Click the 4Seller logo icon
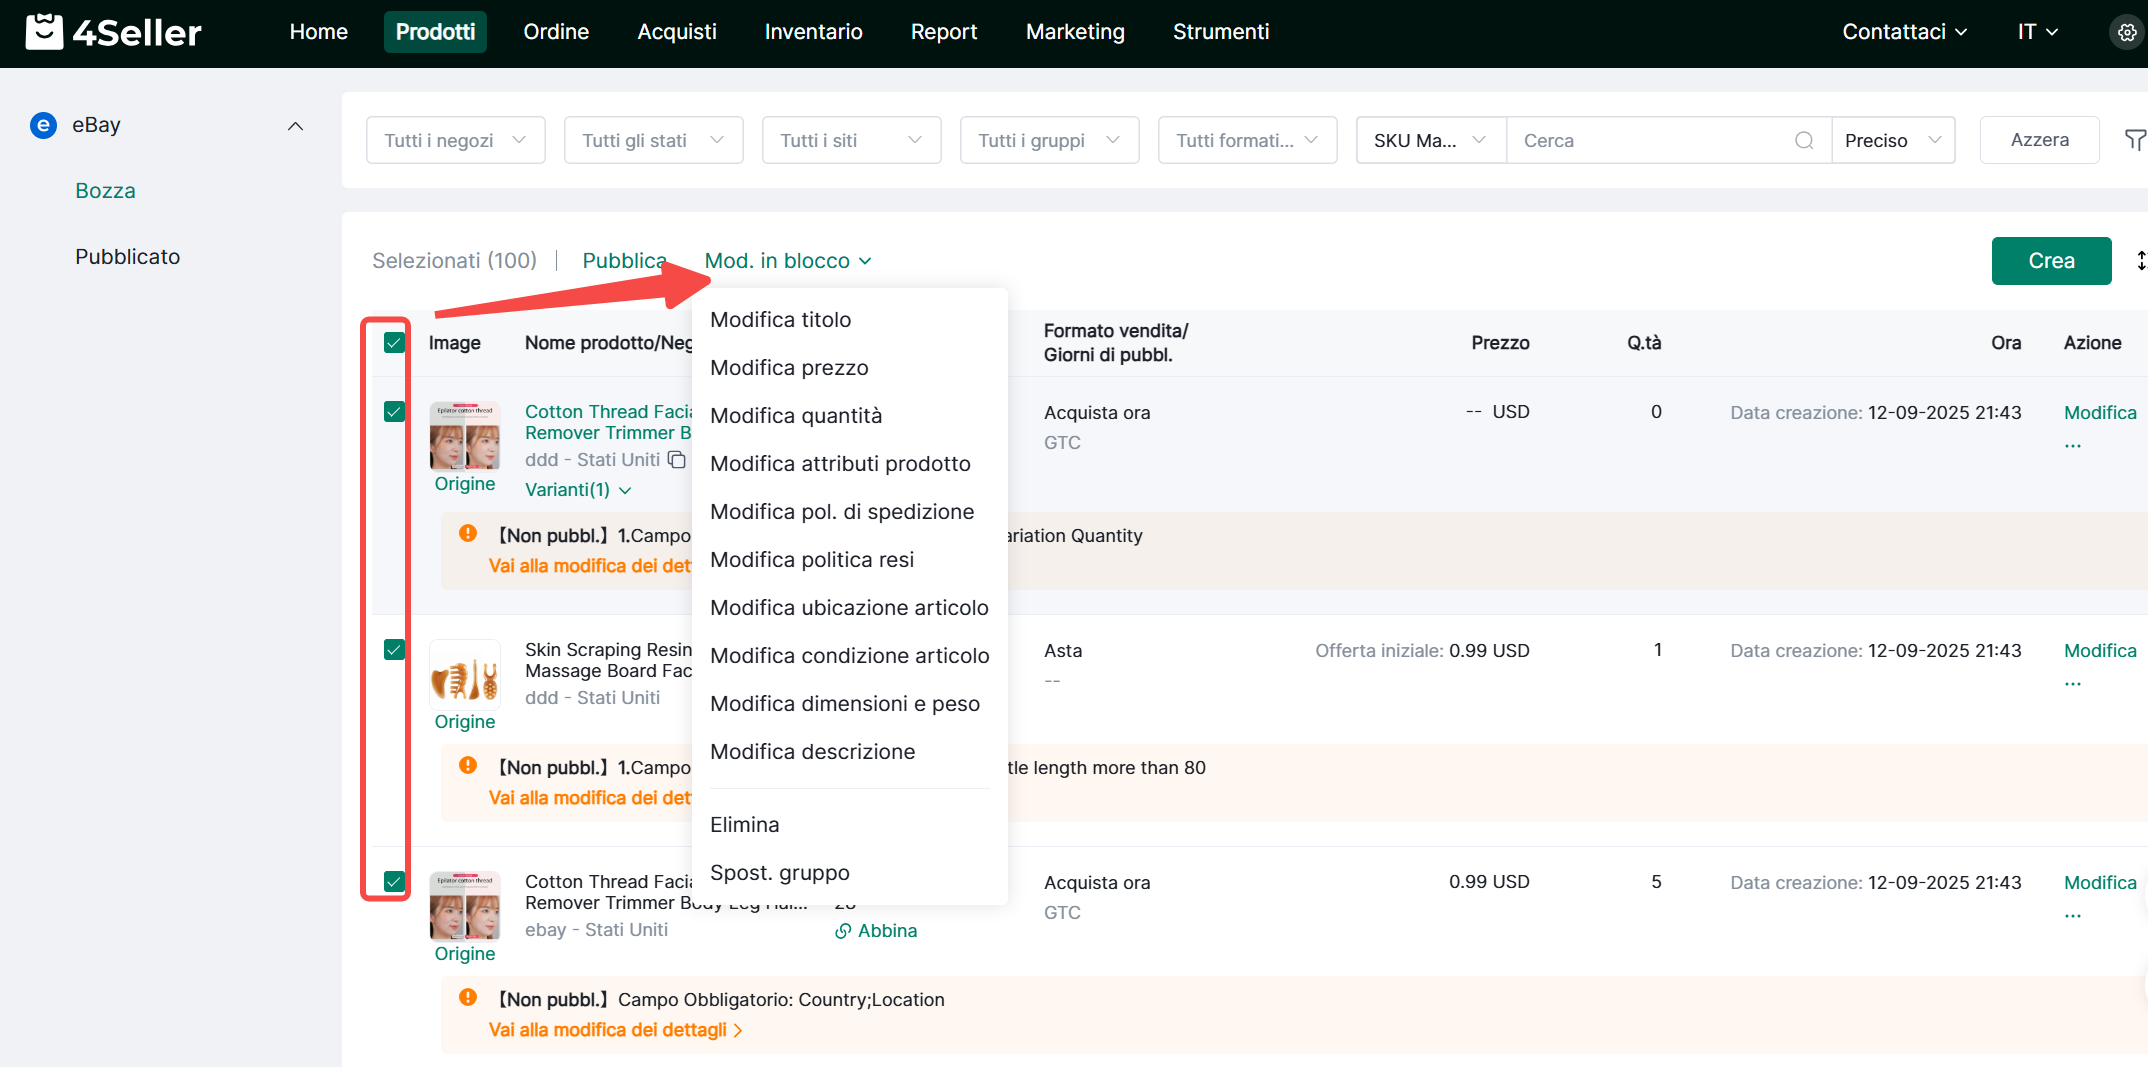2148x1067 pixels. (x=43, y=32)
